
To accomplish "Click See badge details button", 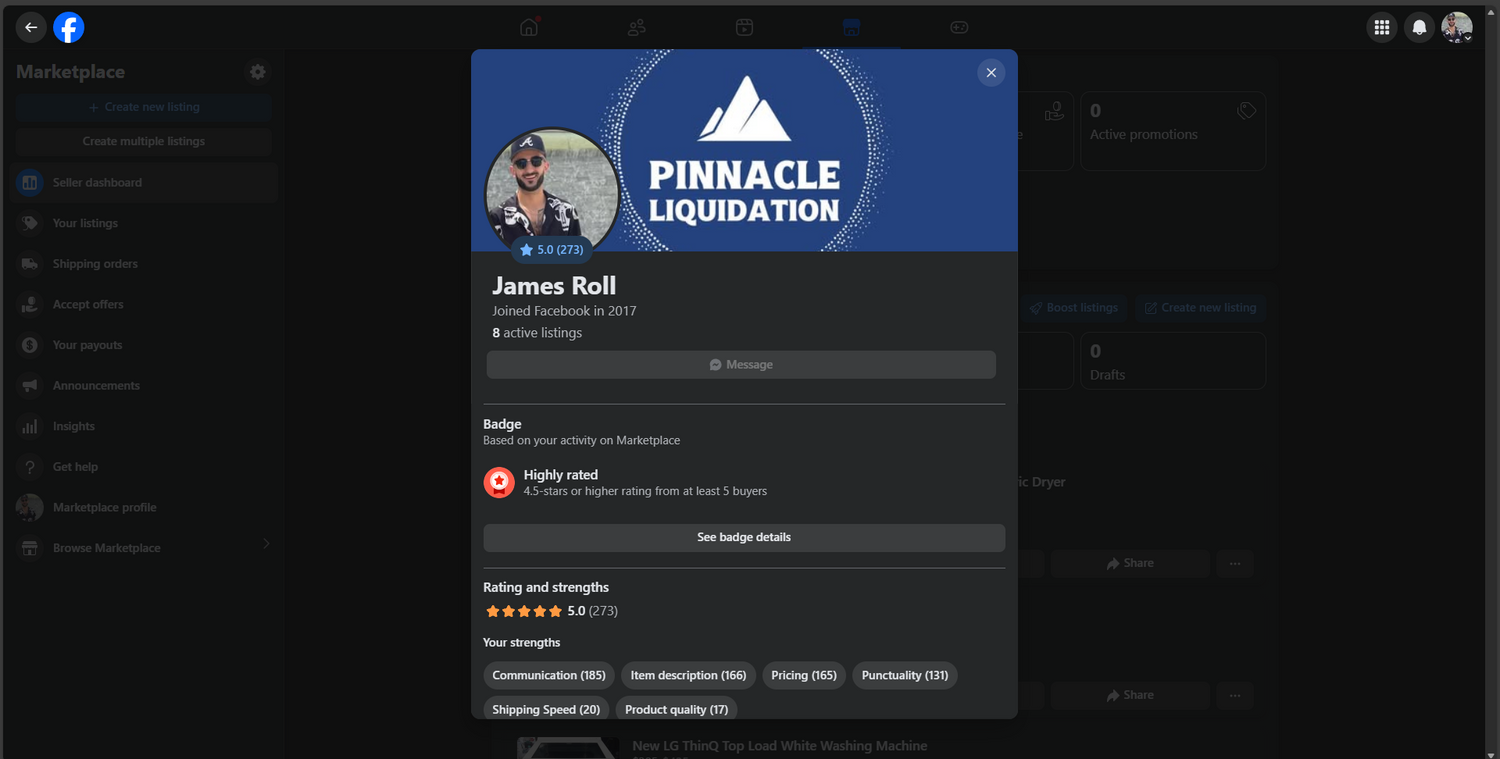I will pyautogui.click(x=744, y=537).
